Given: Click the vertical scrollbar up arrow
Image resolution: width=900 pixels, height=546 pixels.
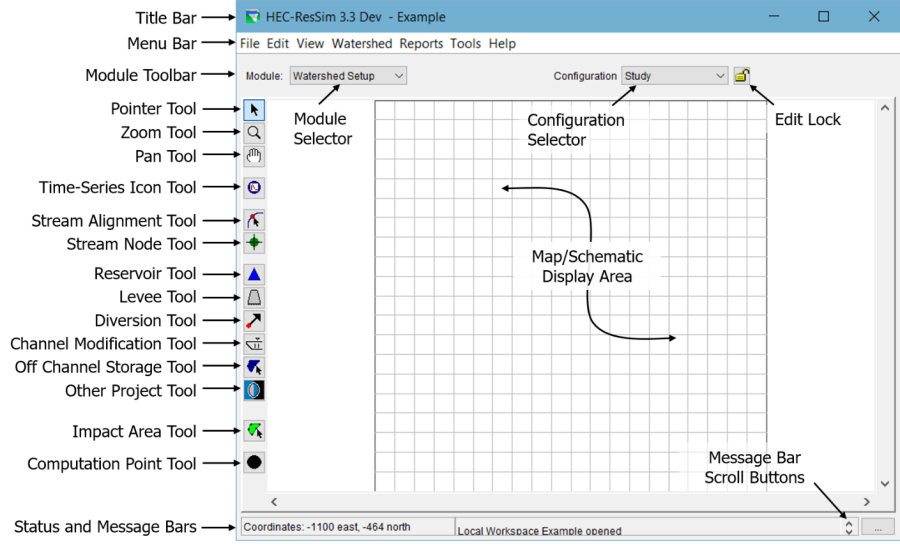Looking at the screenshot, I should pos(885,108).
